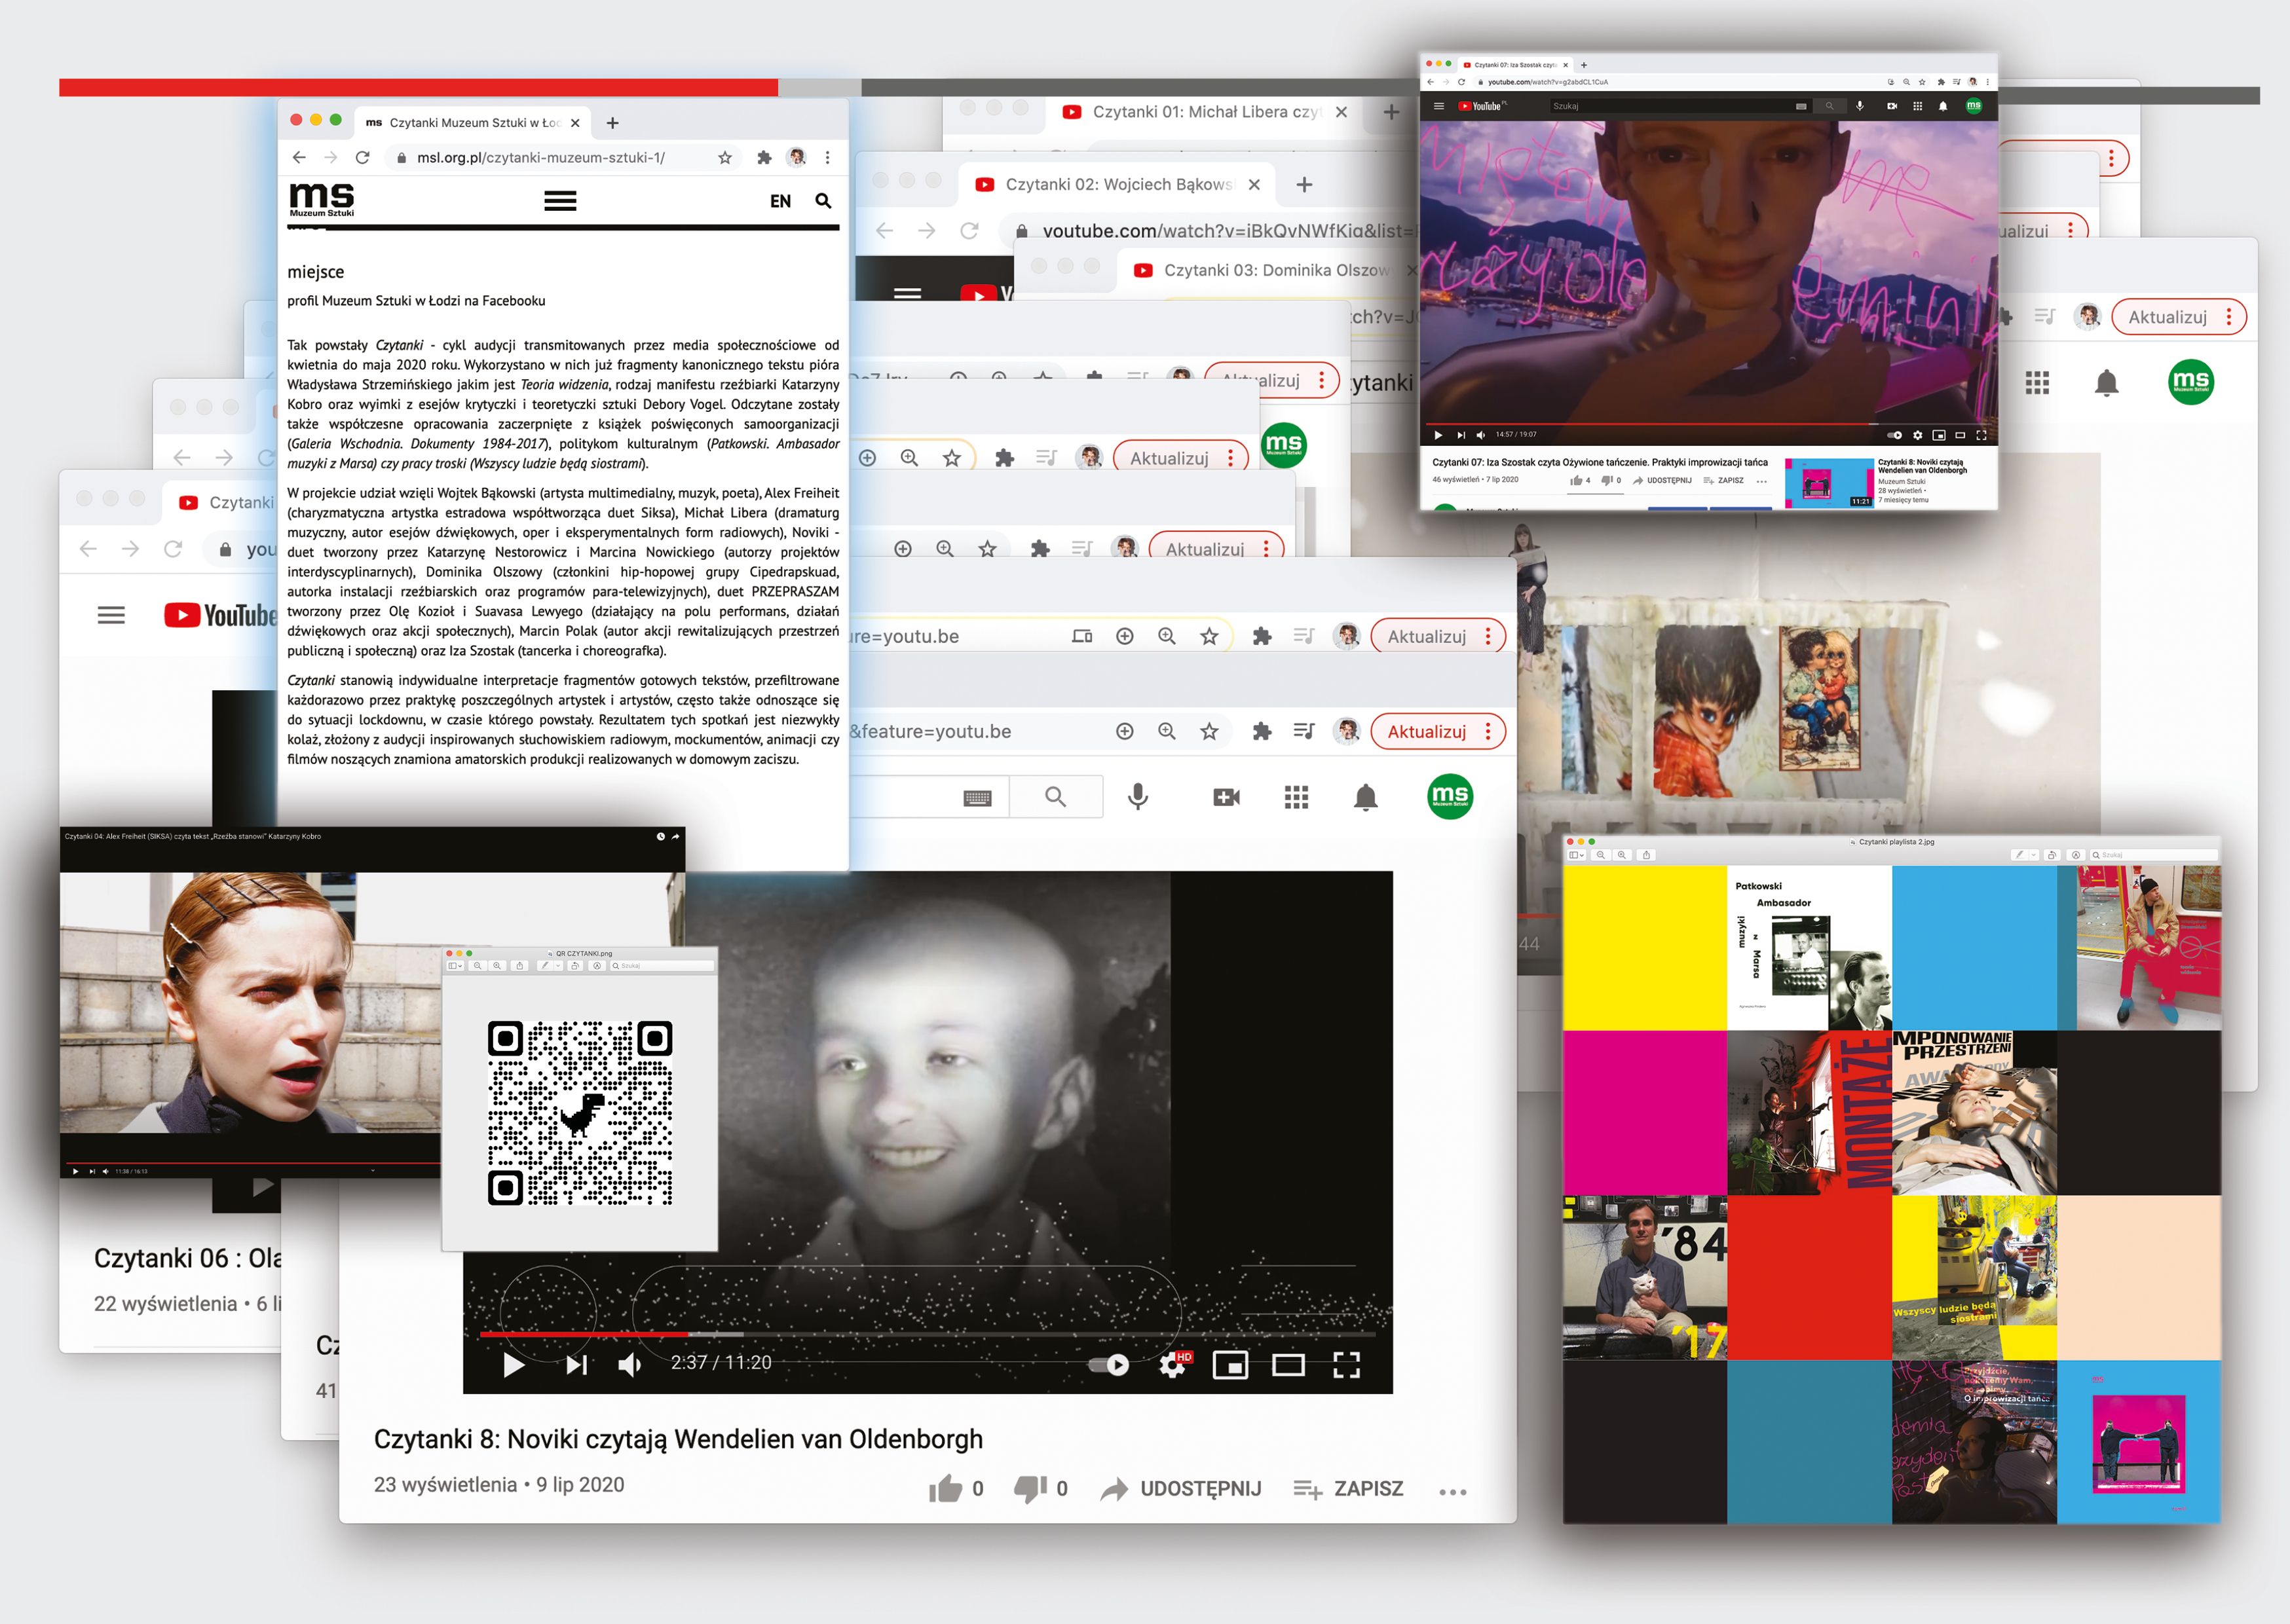Click search magnifier on Muzeum Sztuki site
The width and height of the screenshot is (2290, 1624).
click(823, 201)
